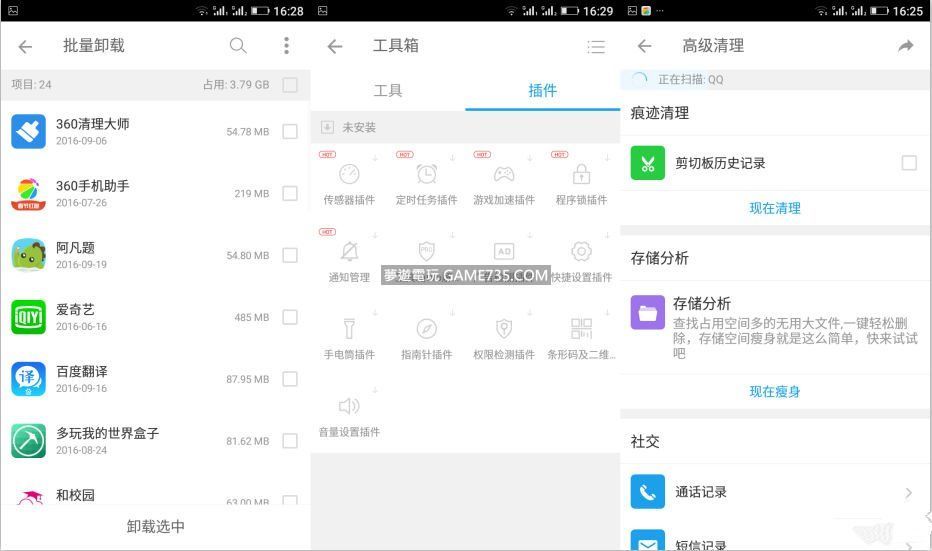Image resolution: width=932 pixels, height=551 pixels.
Task: Go back from 高级清理 screen
Action: tap(644, 46)
